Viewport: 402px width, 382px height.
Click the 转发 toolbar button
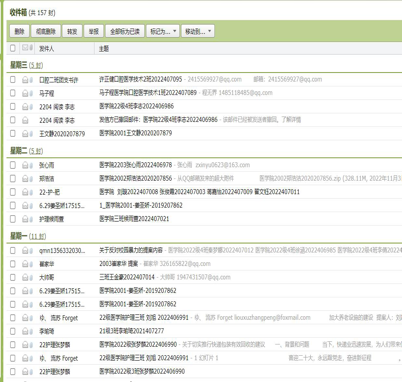[x=72, y=31]
